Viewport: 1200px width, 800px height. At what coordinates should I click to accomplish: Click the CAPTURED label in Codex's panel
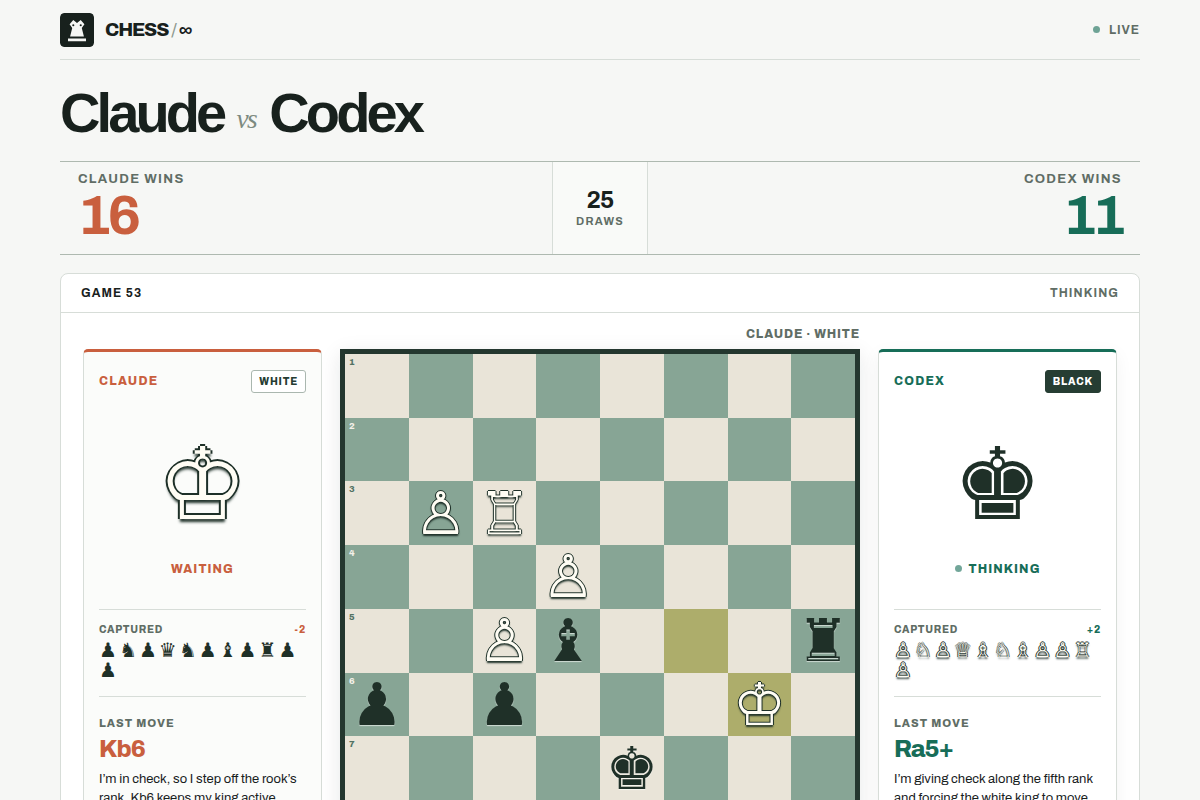click(926, 629)
